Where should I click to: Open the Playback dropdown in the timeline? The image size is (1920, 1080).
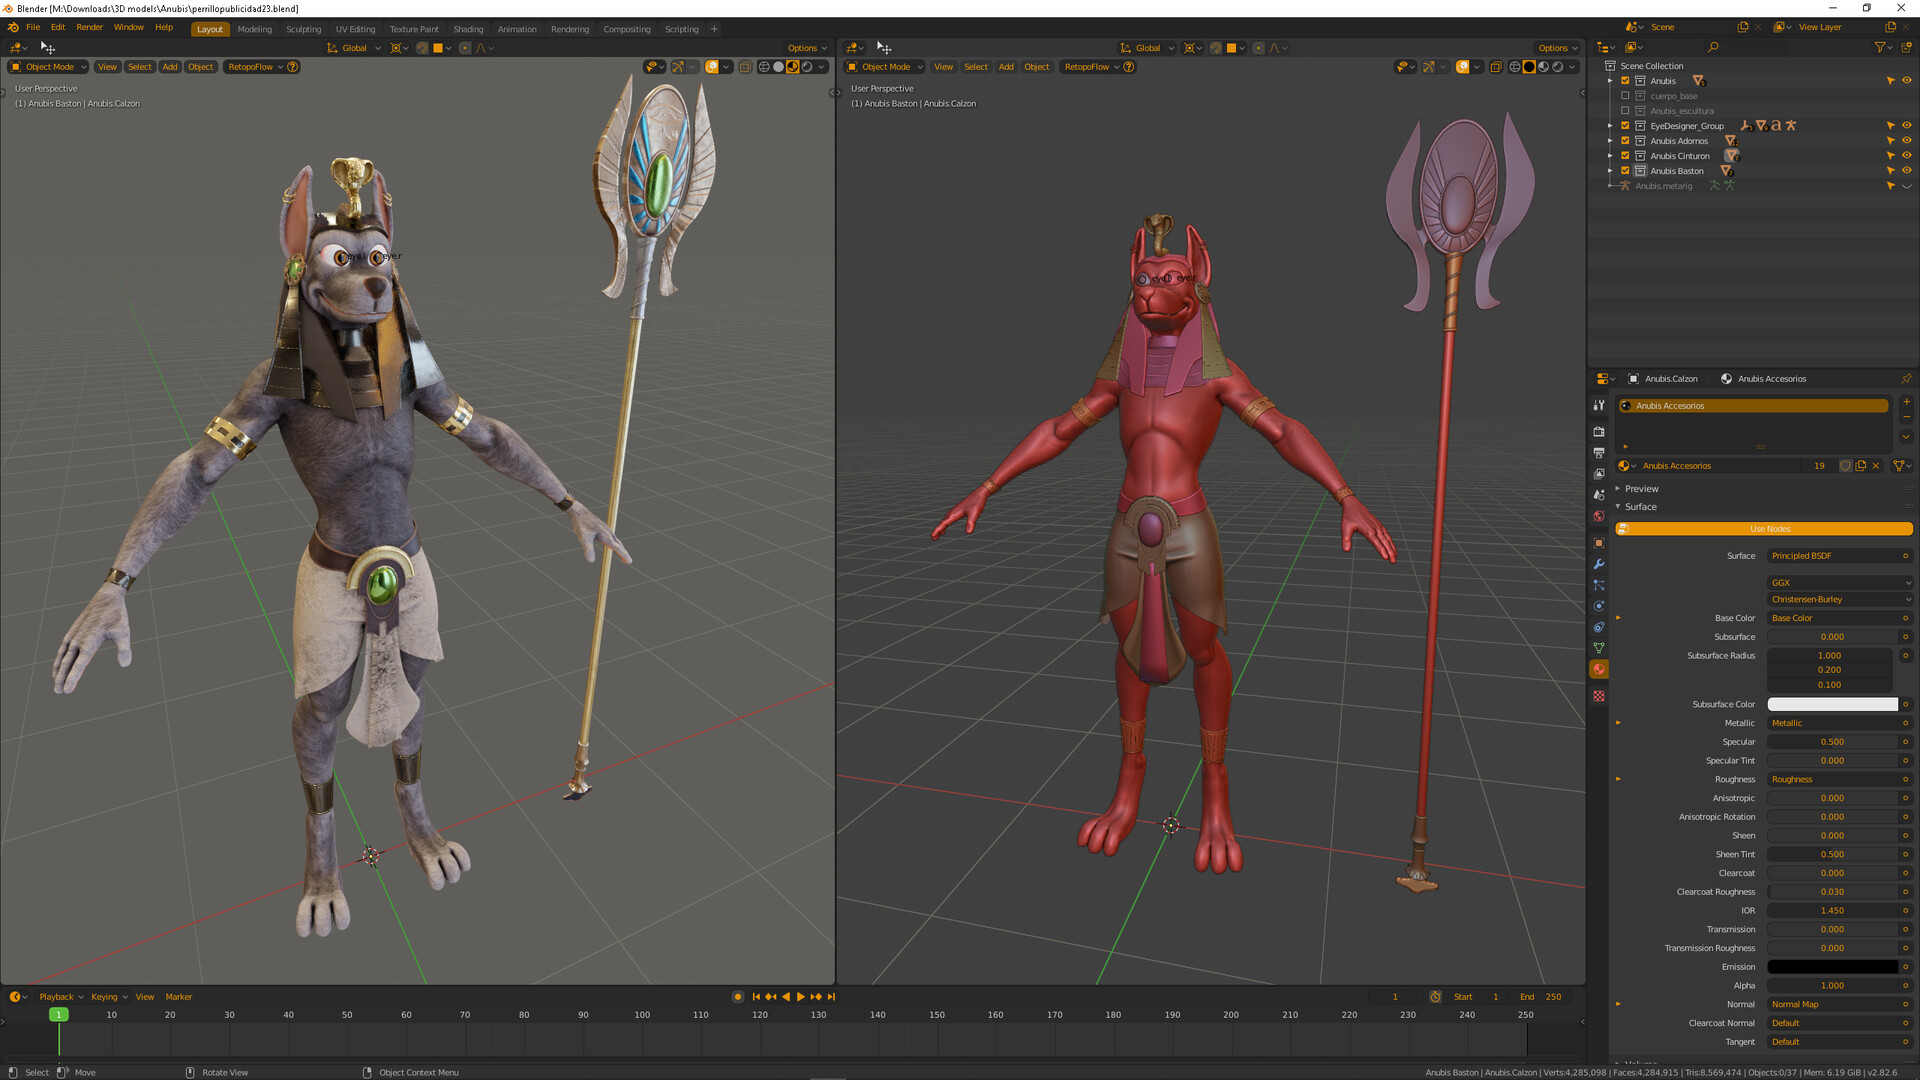tap(58, 996)
